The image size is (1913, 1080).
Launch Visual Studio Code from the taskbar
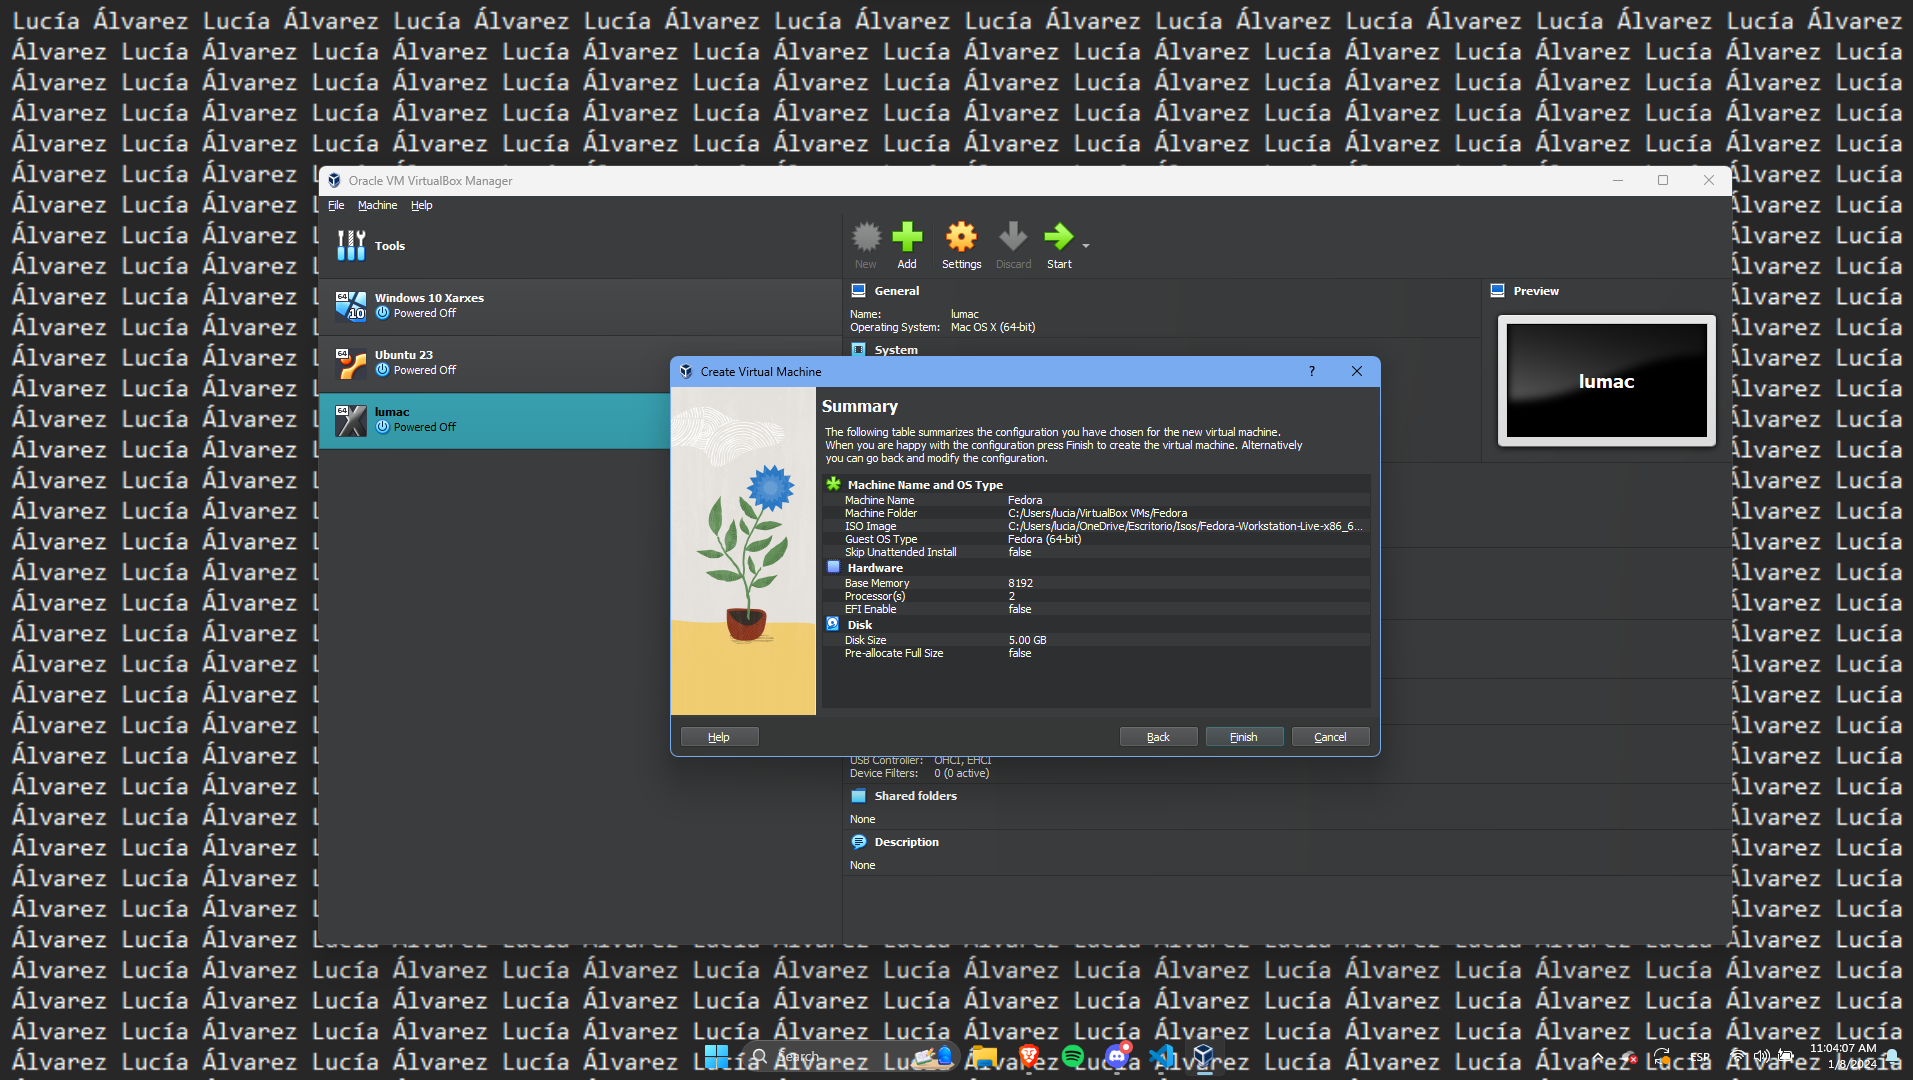1161,1056
